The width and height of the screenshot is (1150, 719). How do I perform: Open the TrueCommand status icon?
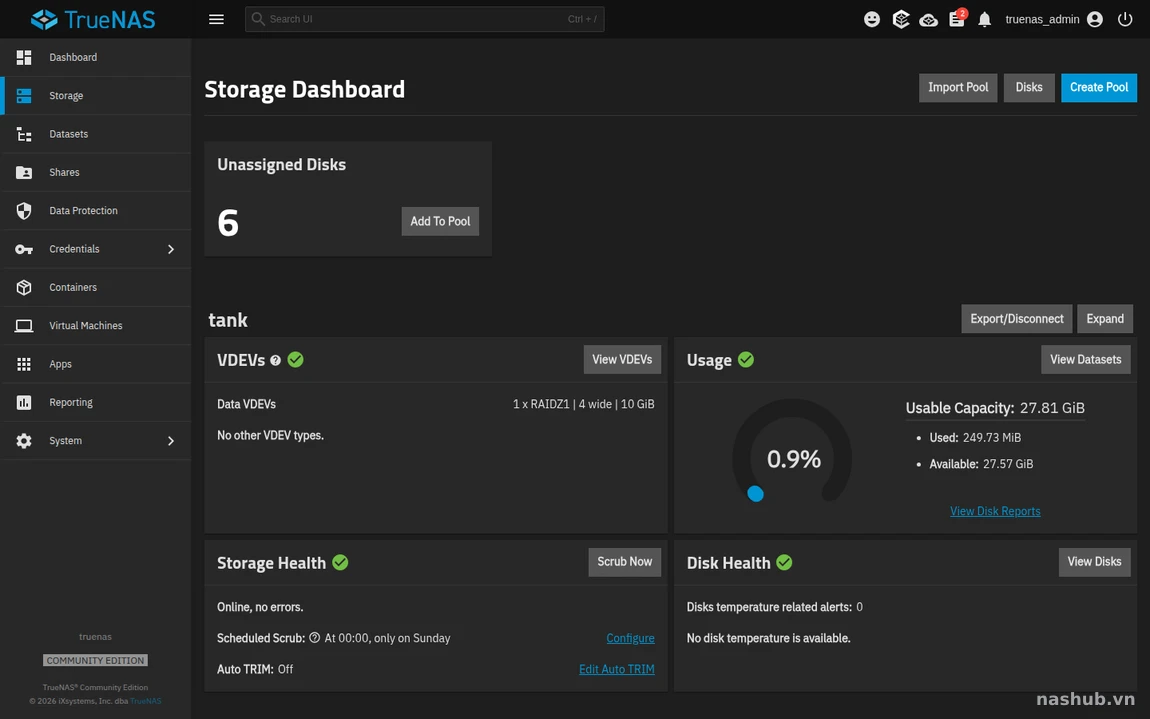[901, 19]
